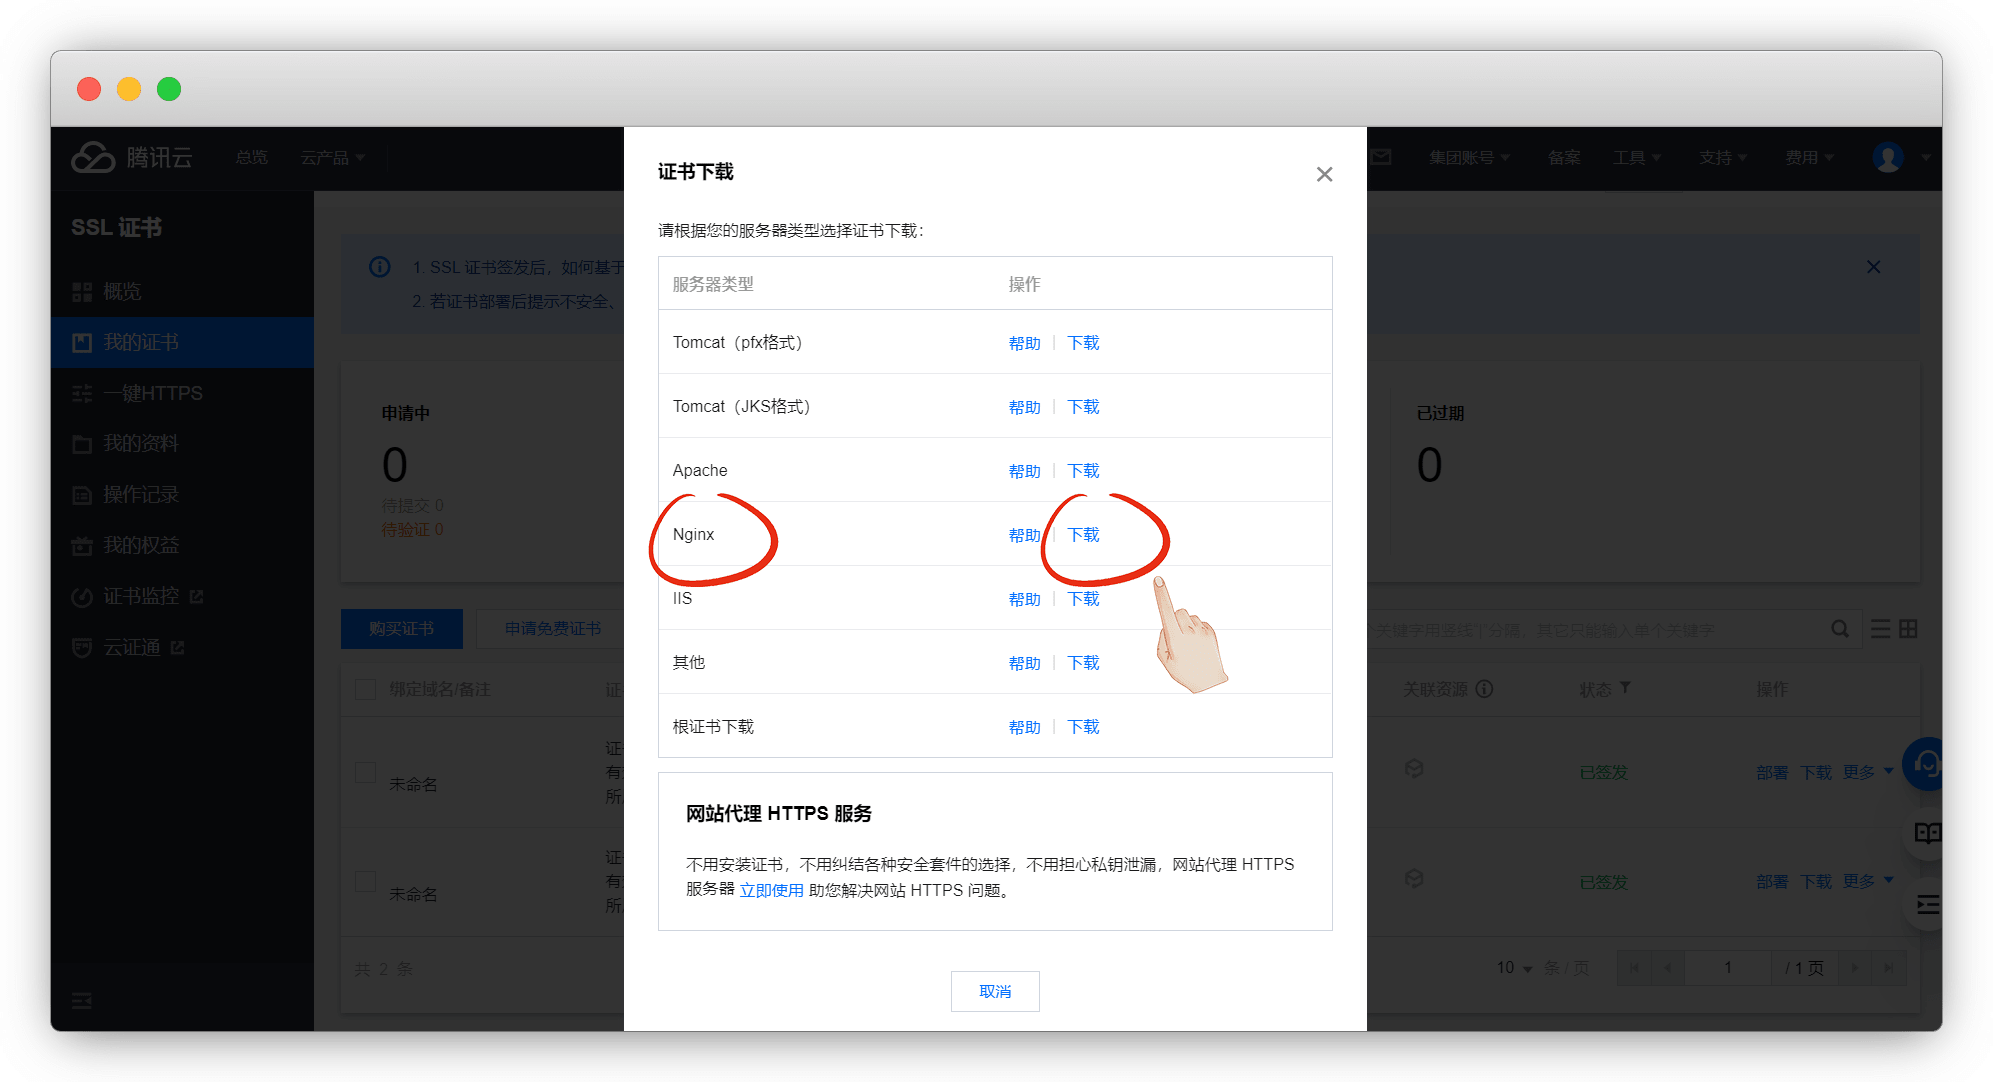Click the mail message icon in header
This screenshot has width=1993, height=1082.
(x=1381, y=157)
